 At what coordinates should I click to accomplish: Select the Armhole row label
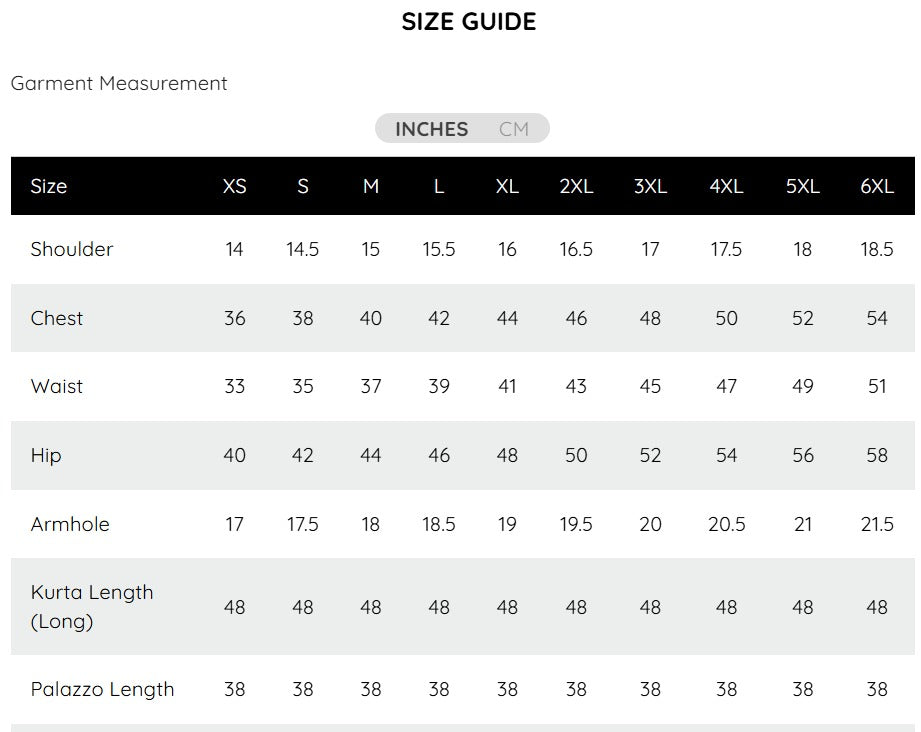(x=70, y=524)
